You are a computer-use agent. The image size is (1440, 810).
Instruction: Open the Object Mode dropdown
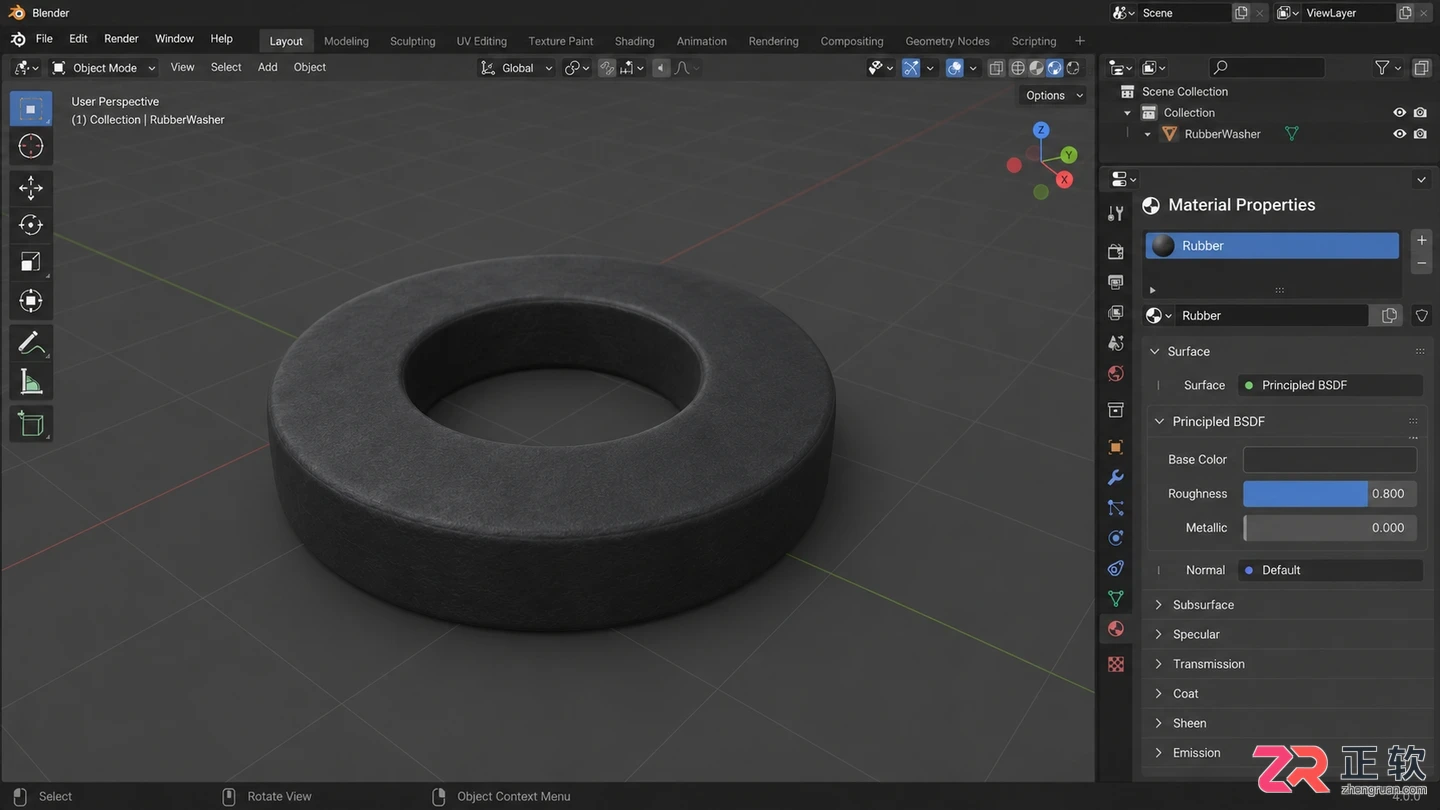click(104, 68)
